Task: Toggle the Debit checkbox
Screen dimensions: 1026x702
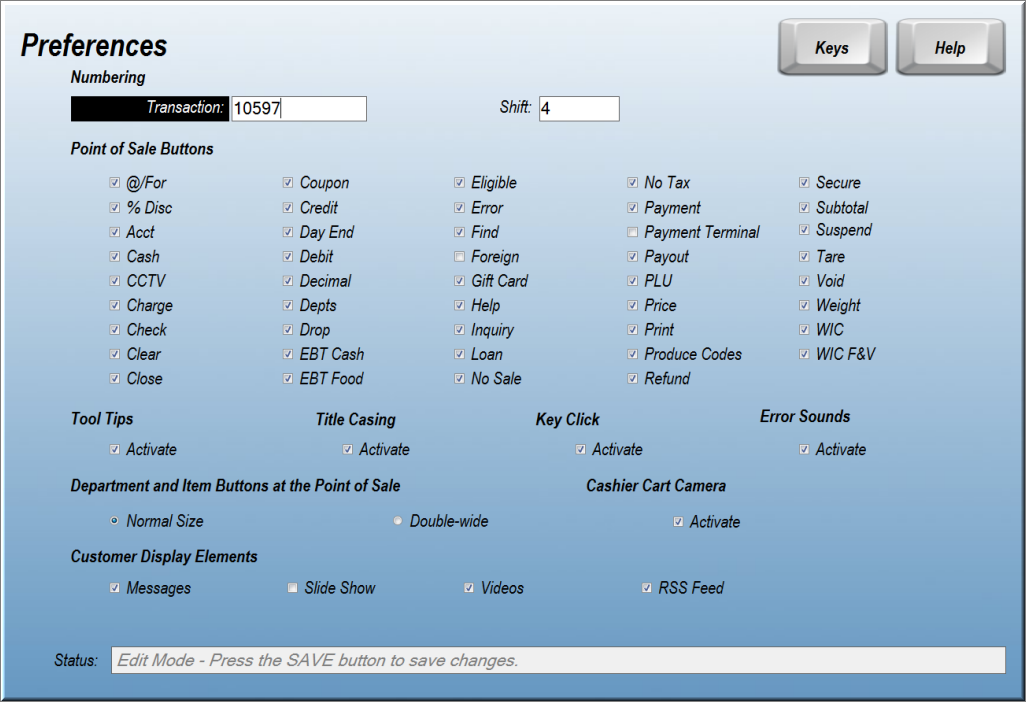Action: [x=288, y=256]
